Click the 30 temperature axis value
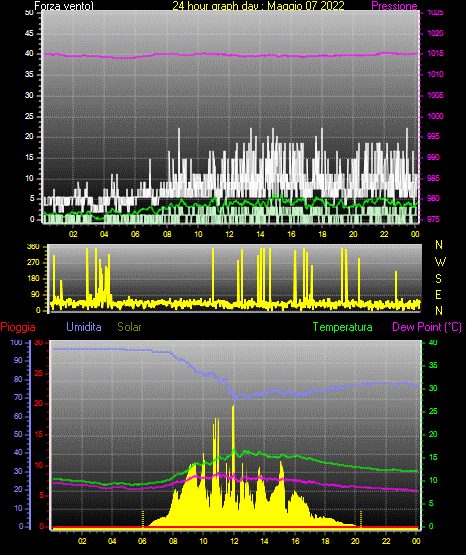Image resolution: width=466 pixels, height=555 pixels. (x=433, y=388)
